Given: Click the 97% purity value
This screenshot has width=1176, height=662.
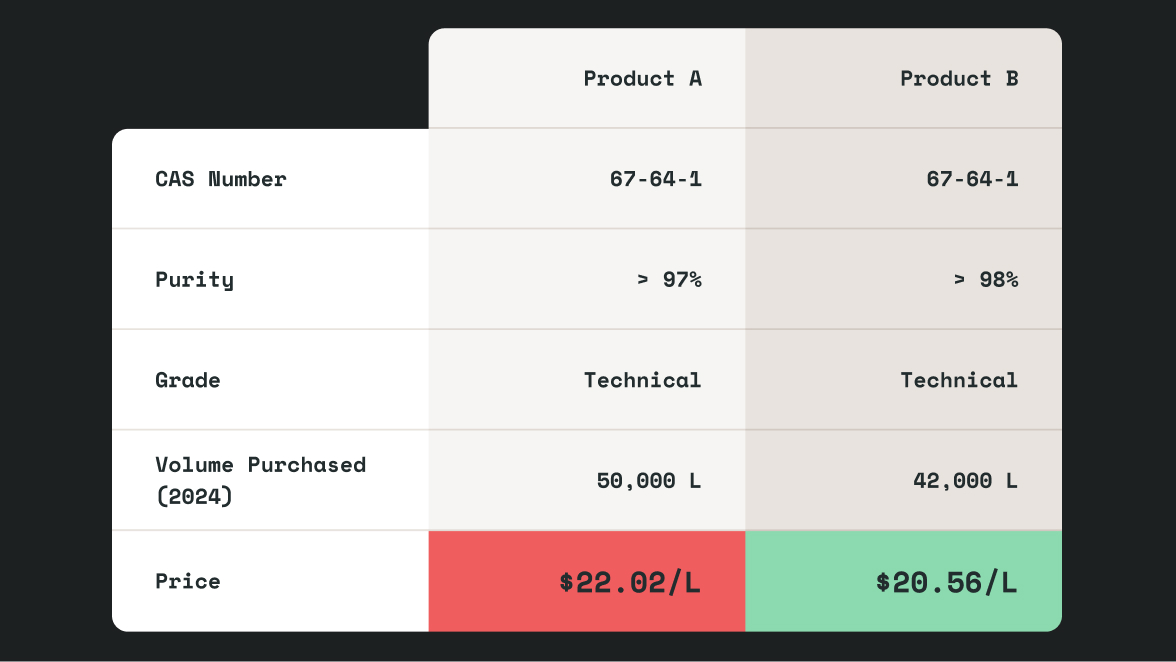Looking at the screenshot, I should 681,279.
